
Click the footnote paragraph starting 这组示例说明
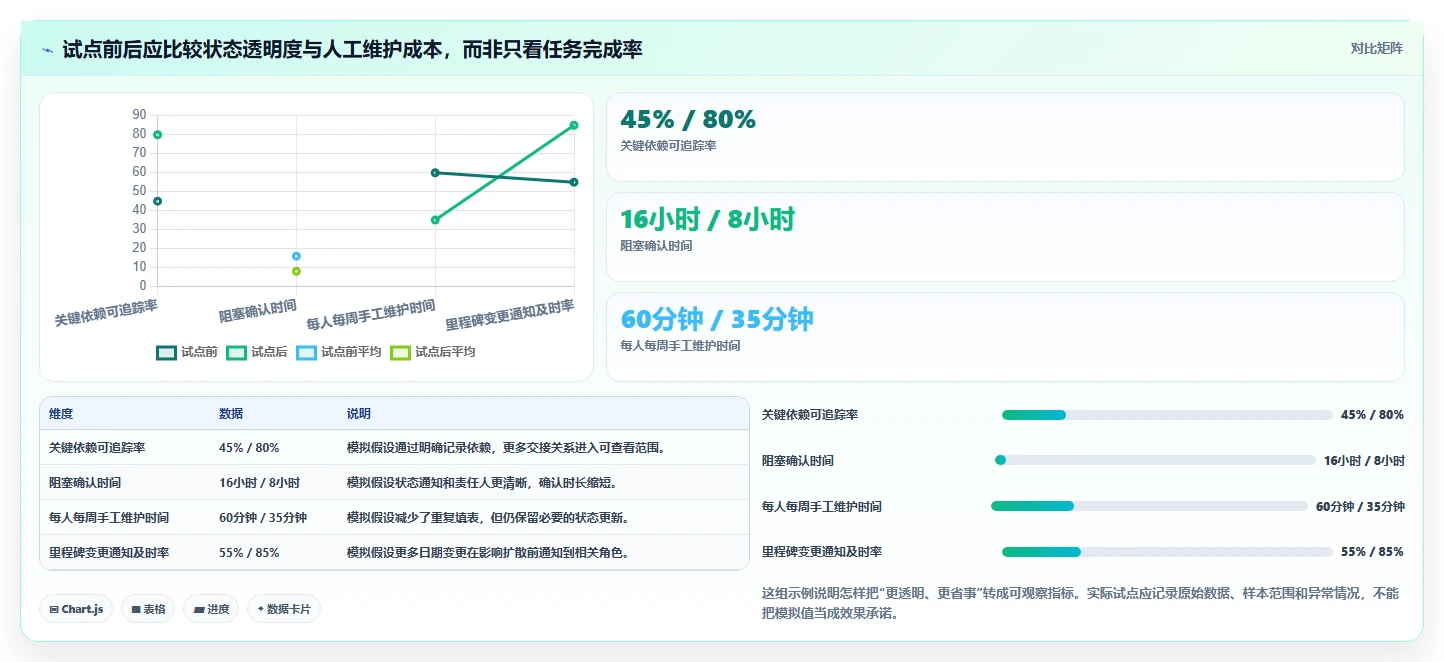[x=1080, y=604]
